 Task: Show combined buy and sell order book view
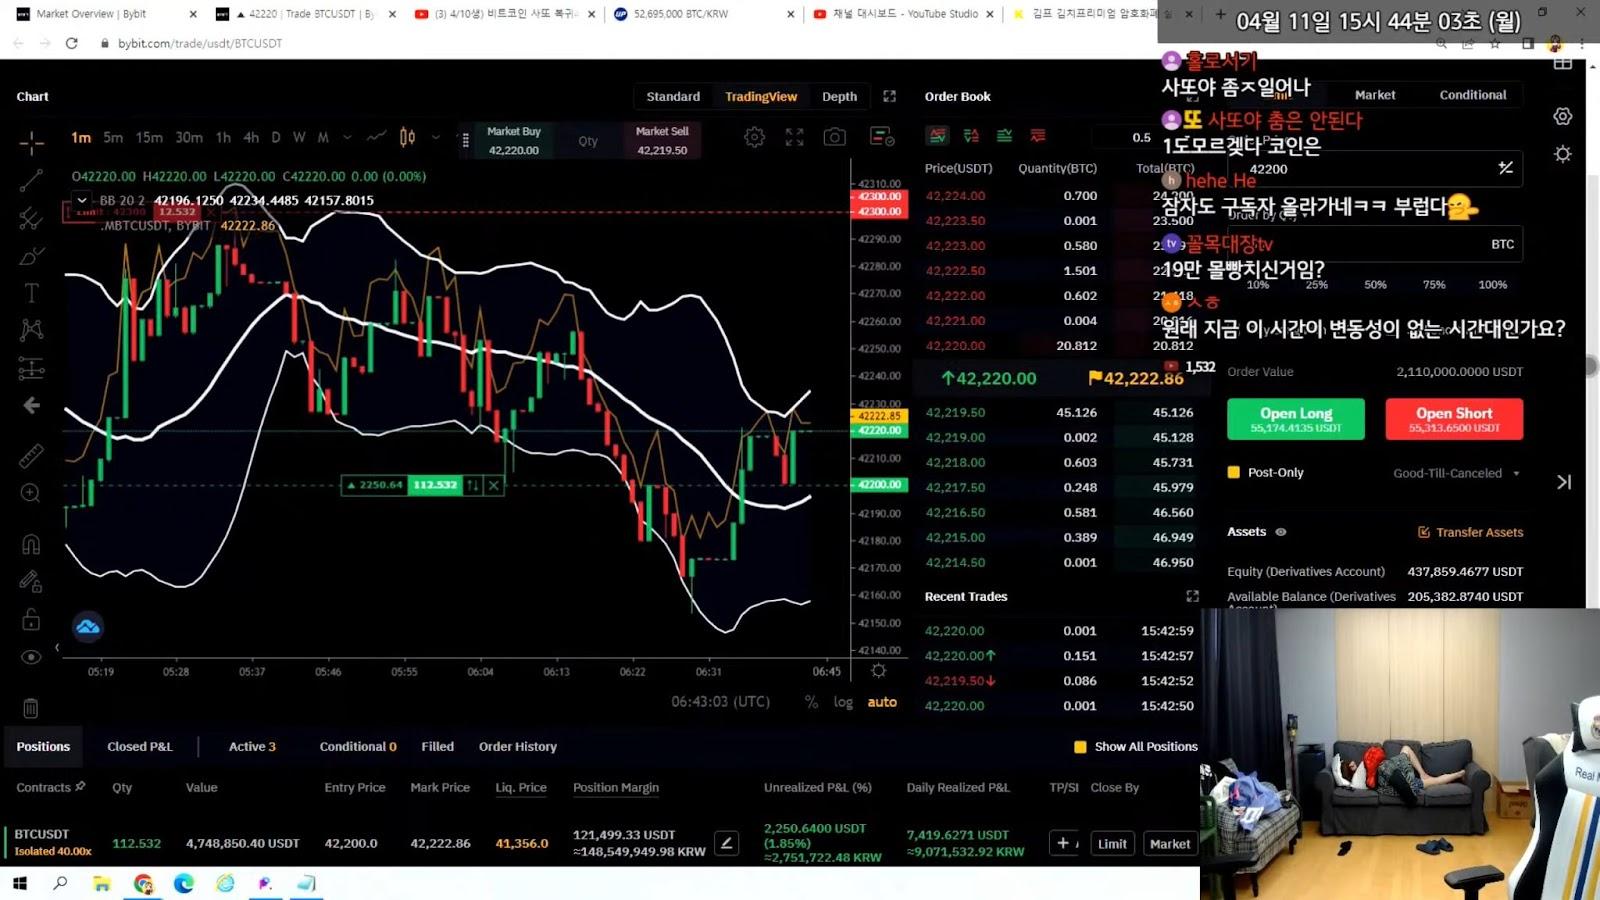click(938, 136)
